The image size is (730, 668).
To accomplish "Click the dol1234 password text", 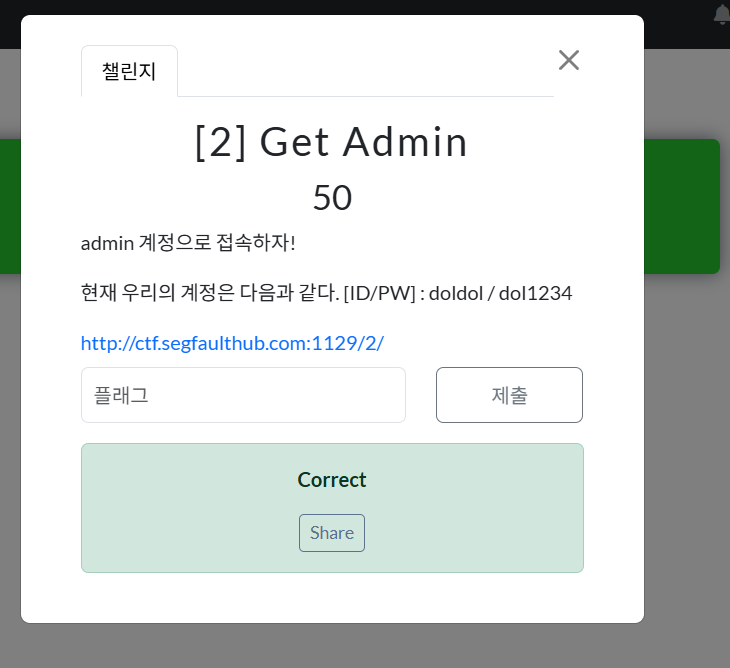I will pyautogui.click(x=535, y=293).
